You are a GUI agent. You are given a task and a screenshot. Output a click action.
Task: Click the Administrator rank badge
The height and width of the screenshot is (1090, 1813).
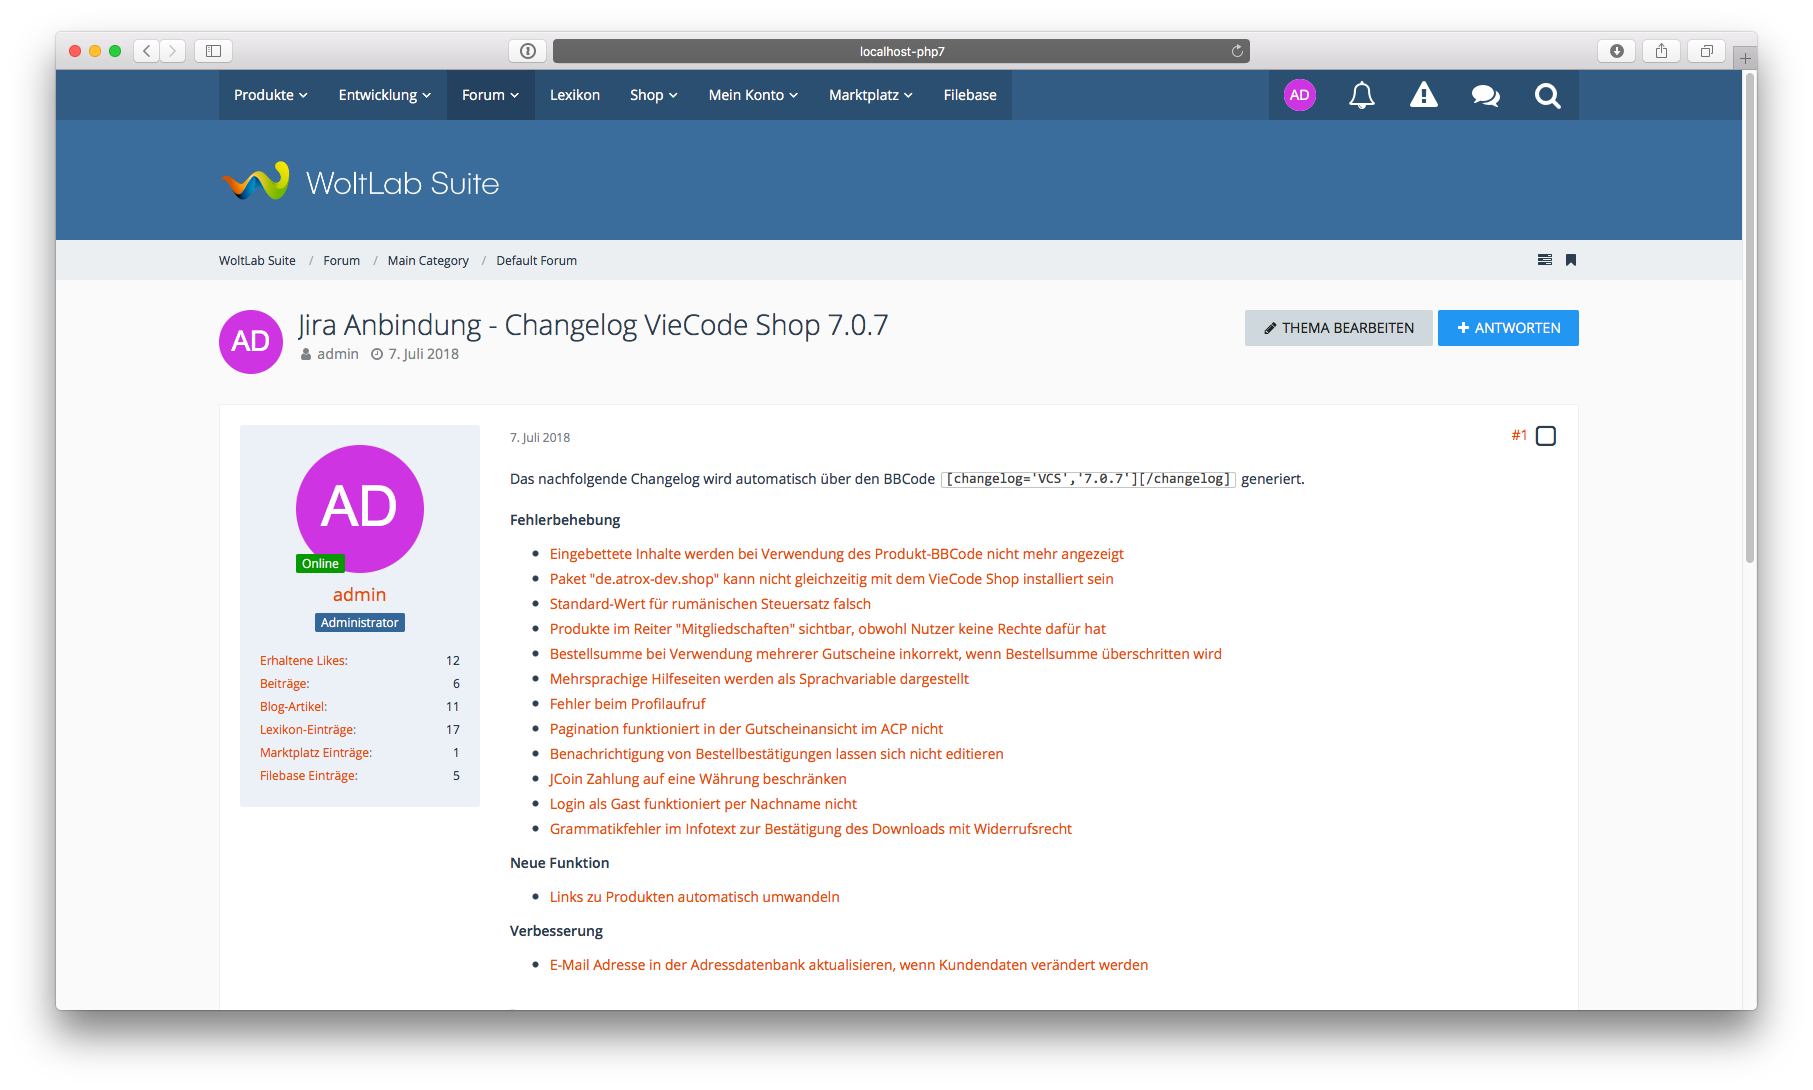coord(360,622)
